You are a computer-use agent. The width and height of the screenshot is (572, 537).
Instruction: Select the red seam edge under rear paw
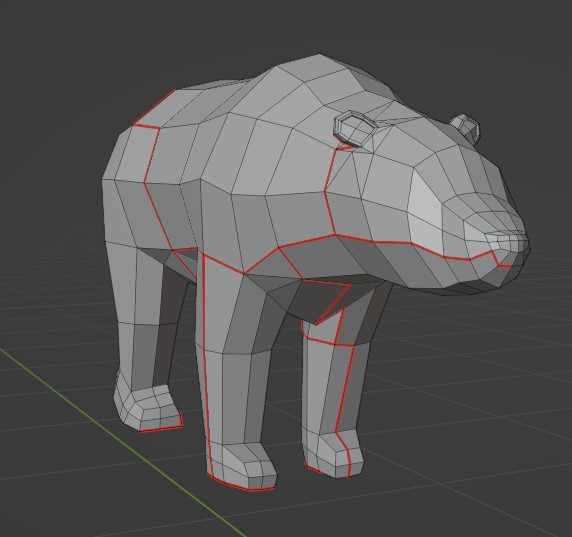161,428
